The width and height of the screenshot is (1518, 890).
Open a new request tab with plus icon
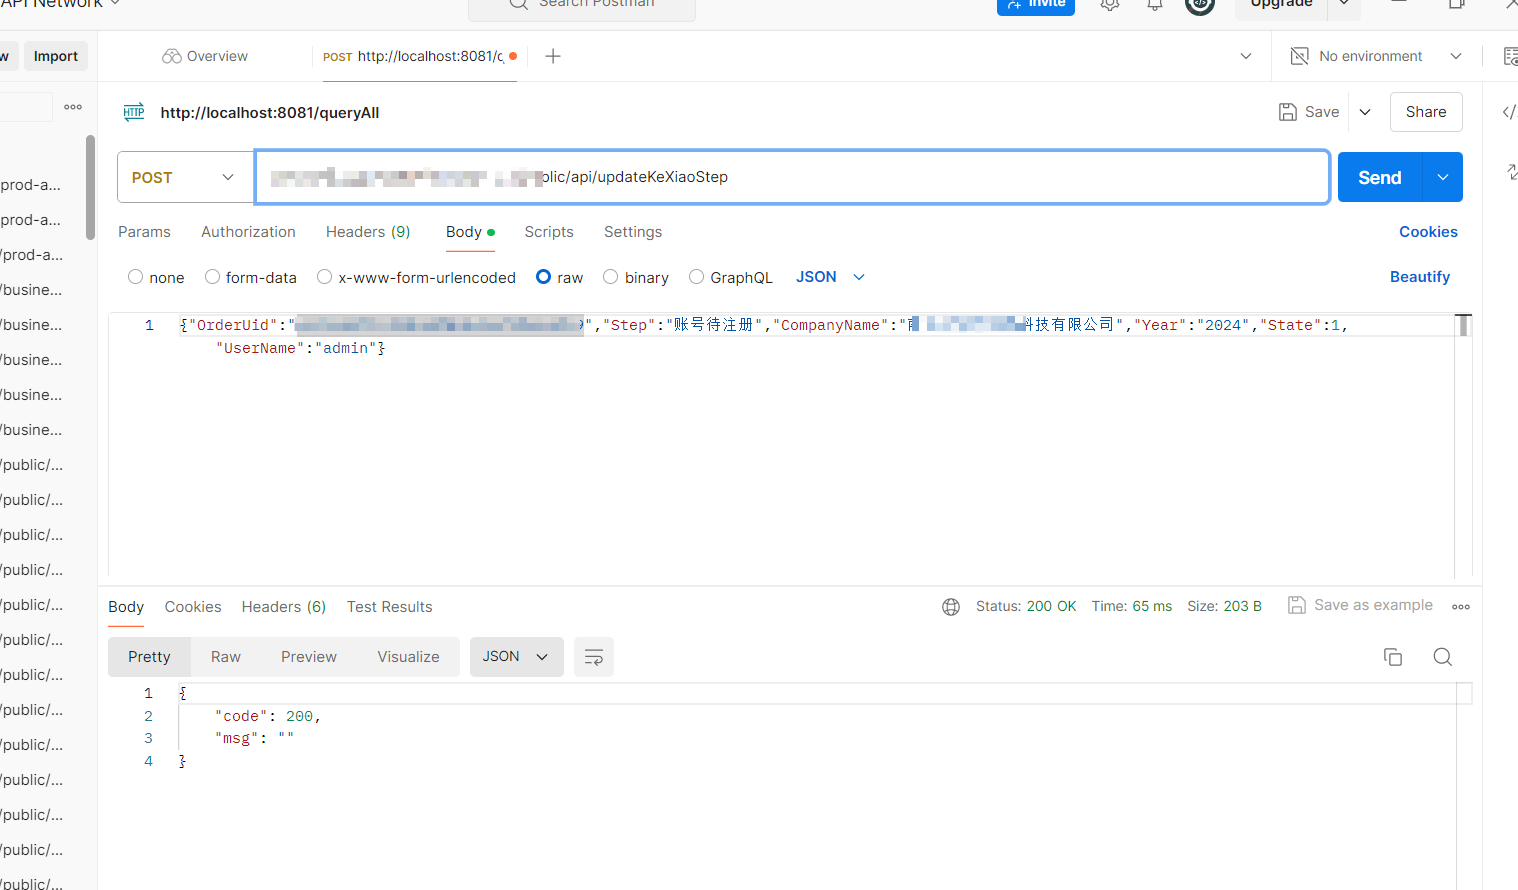coord(553,56)
